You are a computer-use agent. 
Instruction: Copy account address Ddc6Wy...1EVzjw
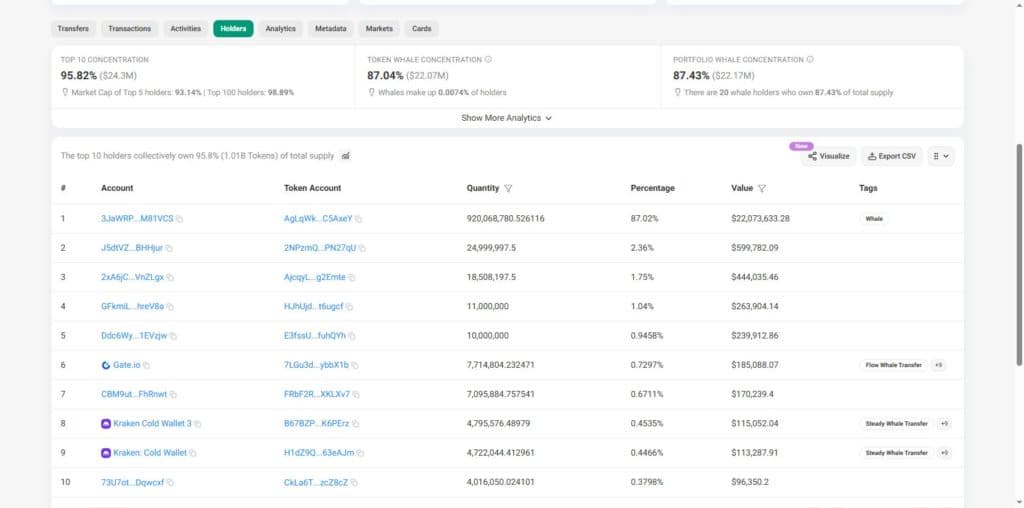click(x=173, y=336)
